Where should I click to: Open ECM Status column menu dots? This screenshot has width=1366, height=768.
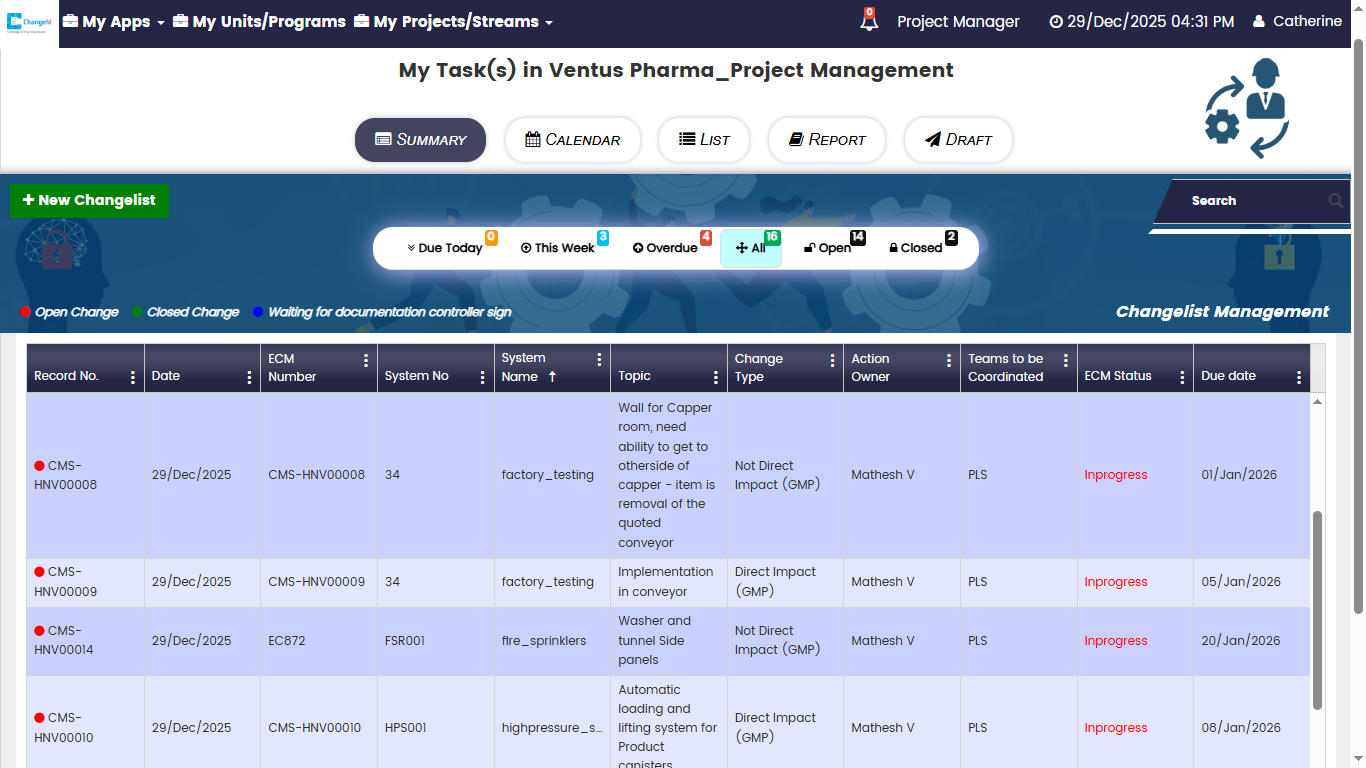[x=1182, y=377]
